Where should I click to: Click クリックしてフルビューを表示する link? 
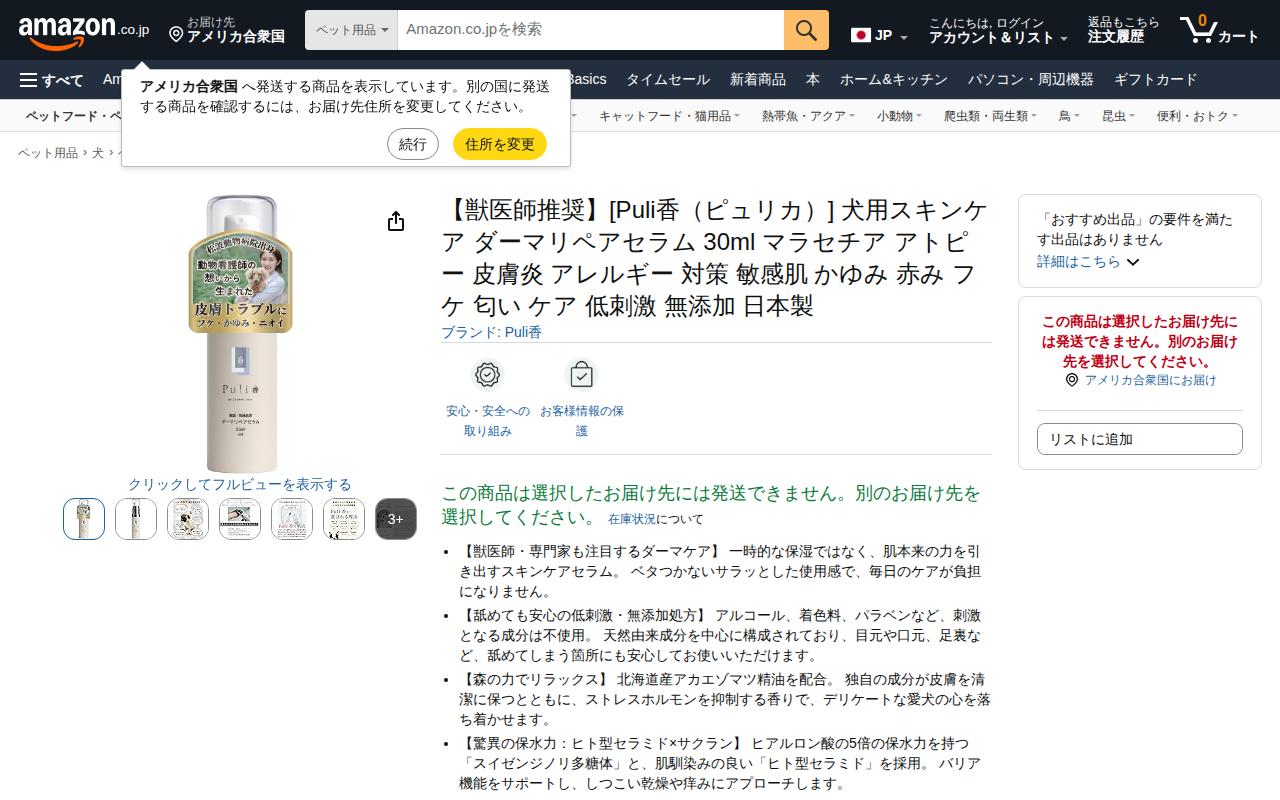(x=240, y=484)
